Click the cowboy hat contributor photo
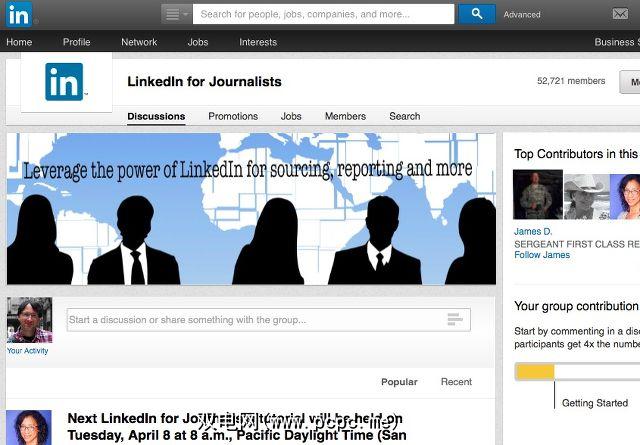This screenshot has height=445, width=640. click(587, 196)
